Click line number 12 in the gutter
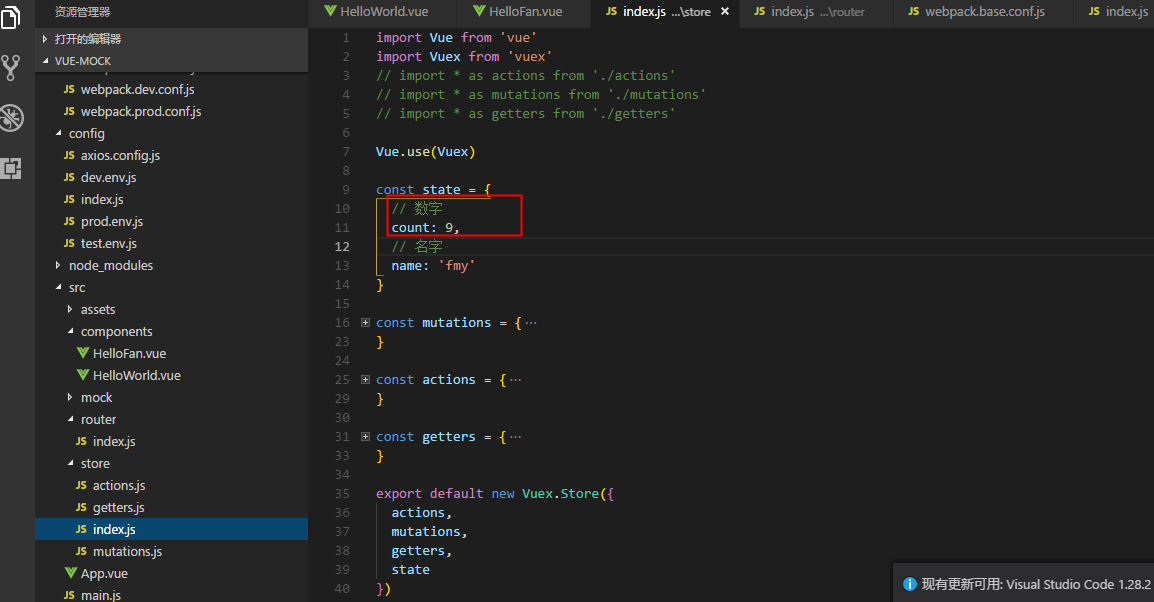1154x602 pixels. (x=342, y=247)
